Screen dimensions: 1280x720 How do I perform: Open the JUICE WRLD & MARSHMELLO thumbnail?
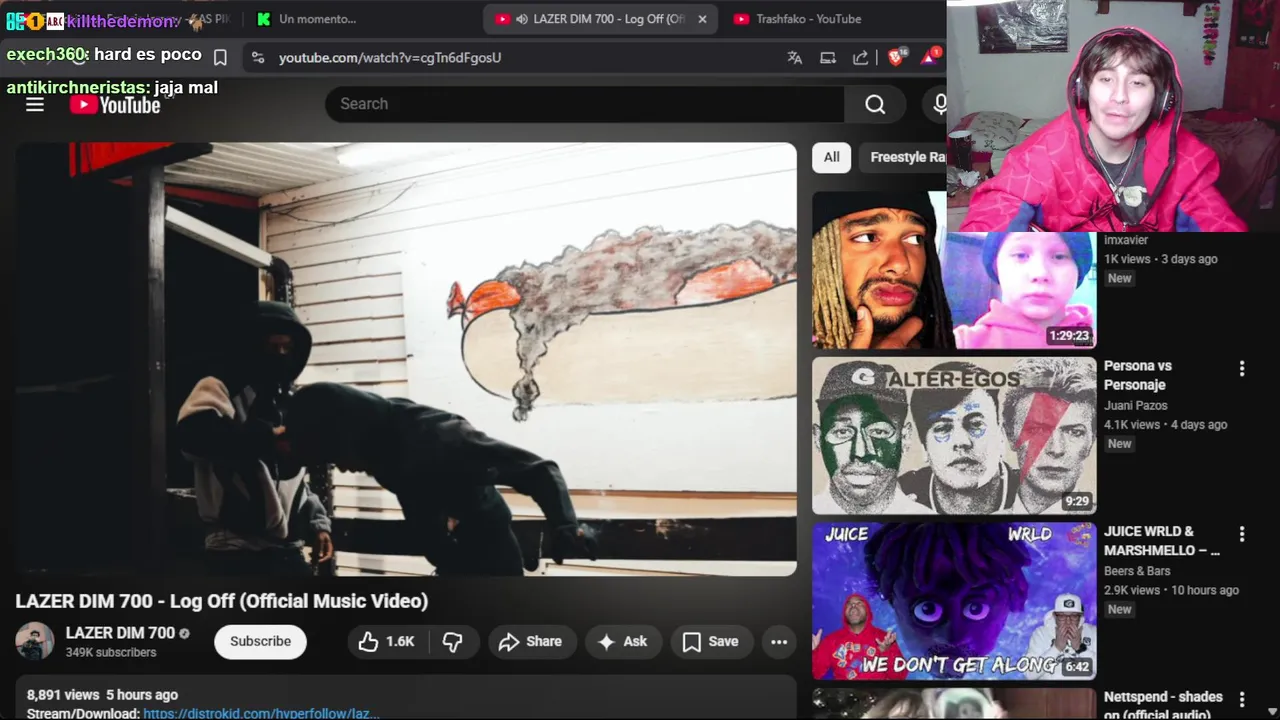coord(954,601)
